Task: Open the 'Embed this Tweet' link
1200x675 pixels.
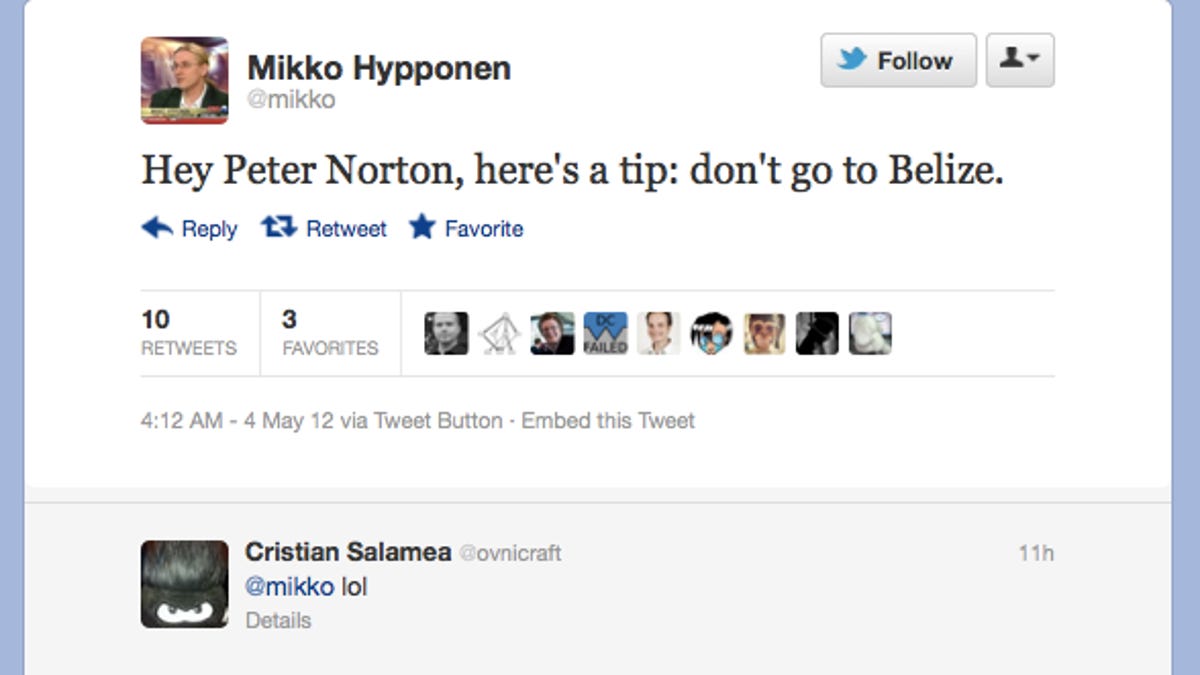Action: click(x=608, y=421)
